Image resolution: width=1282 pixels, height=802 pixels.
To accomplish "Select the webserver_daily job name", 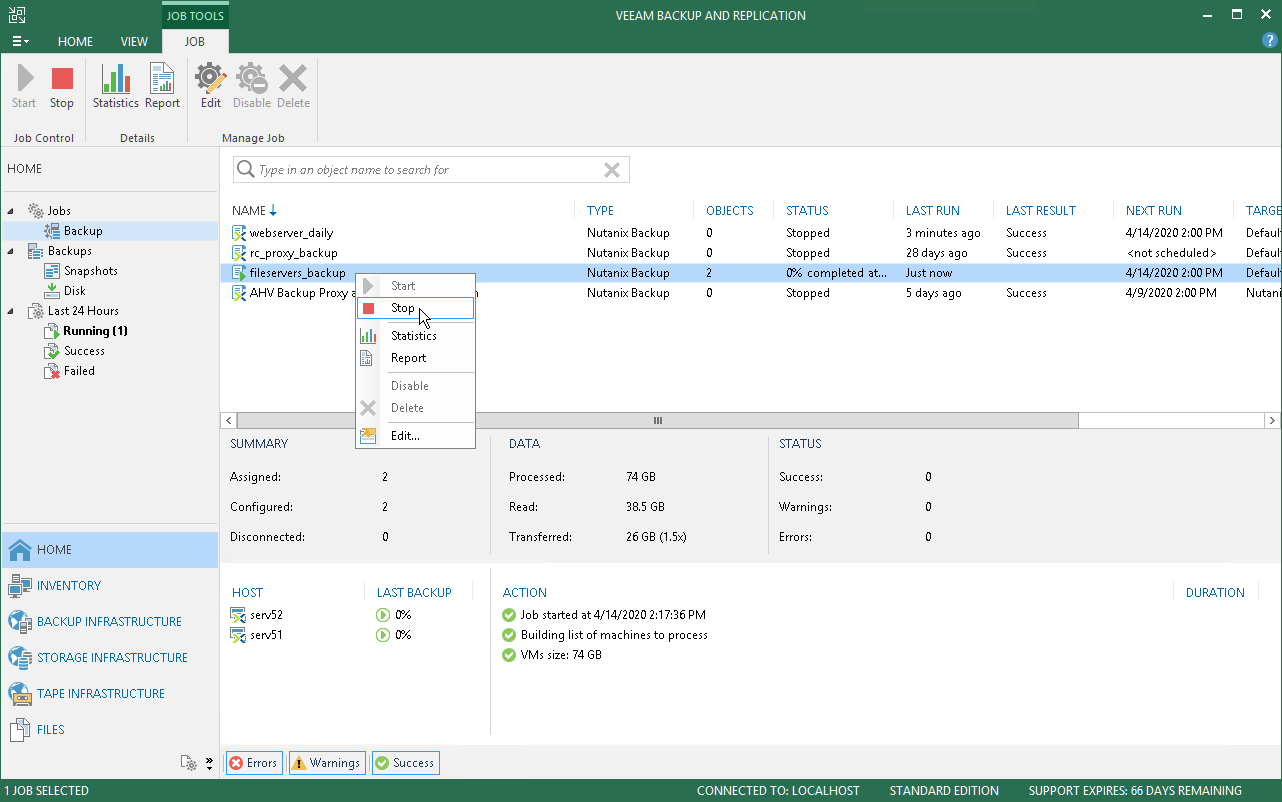I will (x=291, y=233).
